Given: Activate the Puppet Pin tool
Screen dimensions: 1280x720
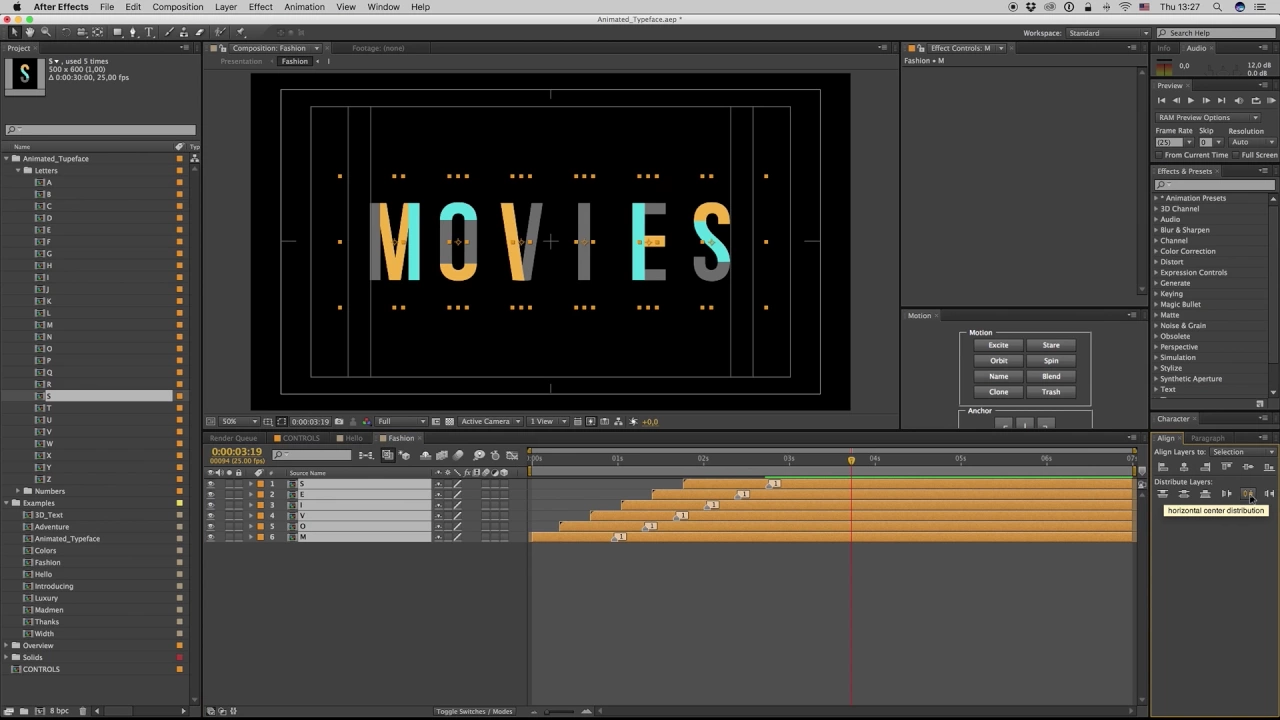Looking at the screenshot, I should [x=240, y=32].
